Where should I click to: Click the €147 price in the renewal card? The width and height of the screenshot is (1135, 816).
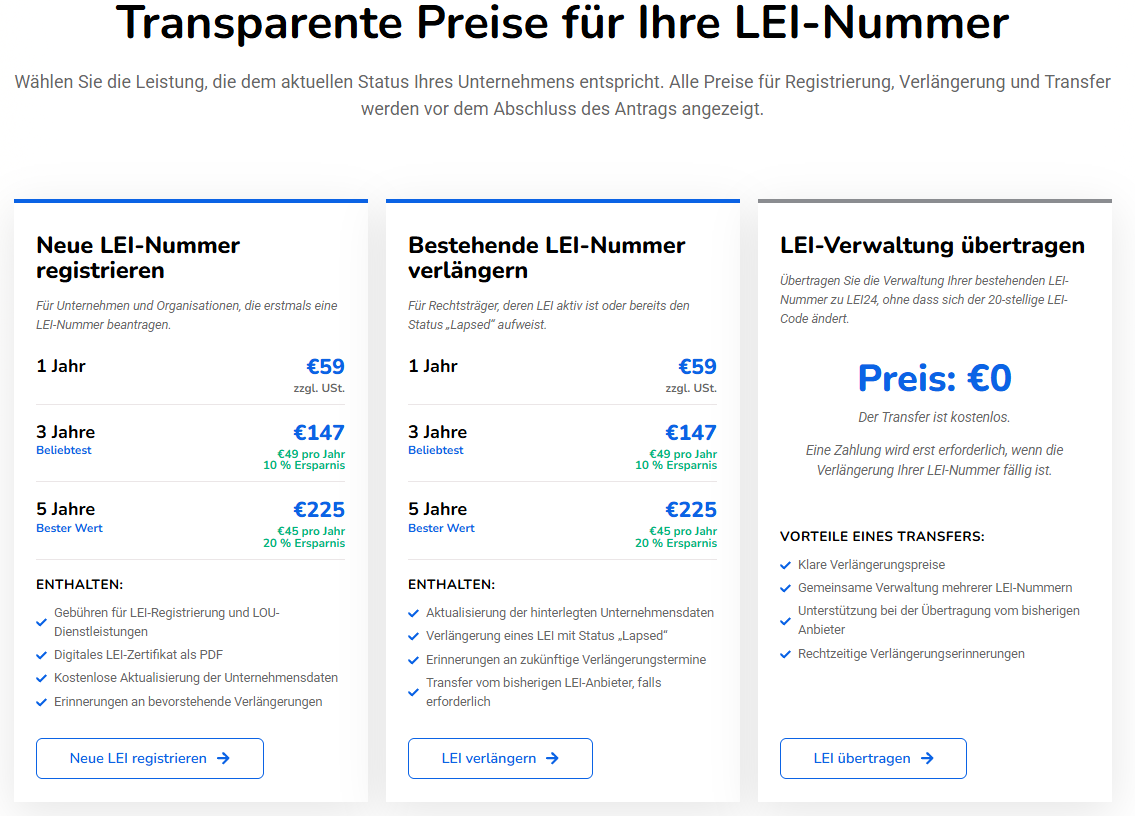pyautogui.click(x=691, y=432)
